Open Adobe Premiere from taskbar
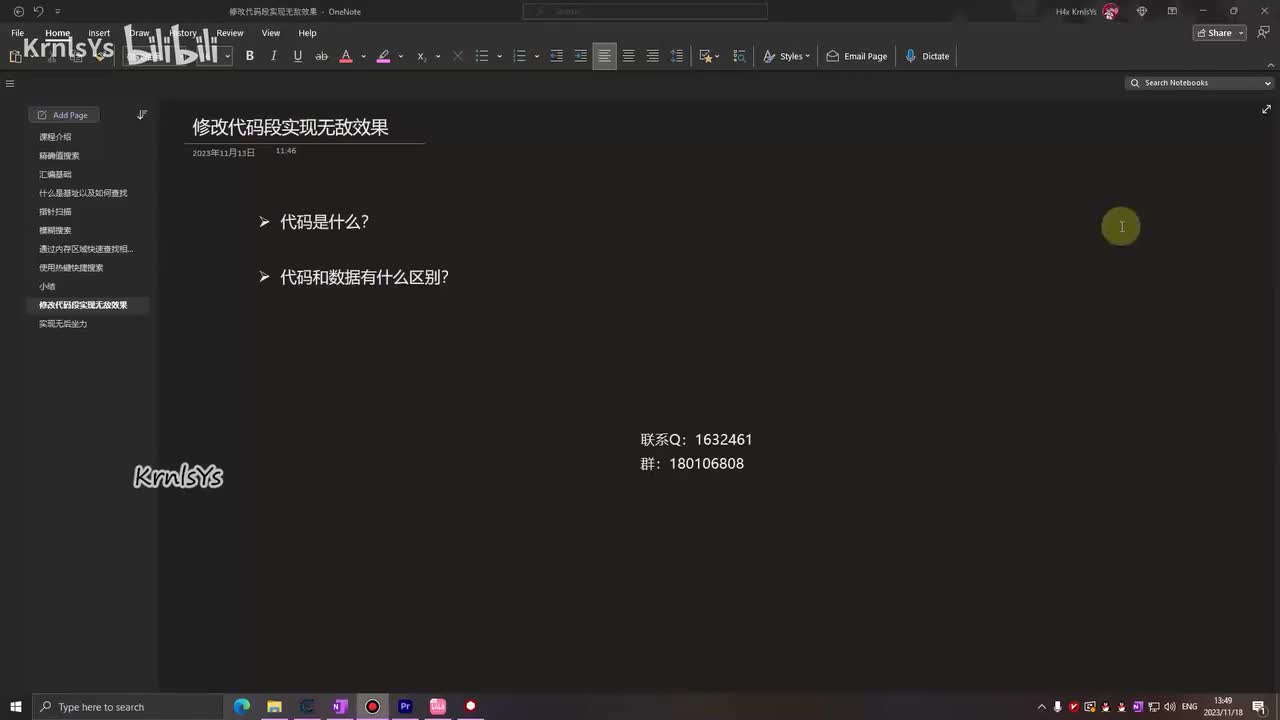This screenshot has width=1280, height=720. point(405,707)
